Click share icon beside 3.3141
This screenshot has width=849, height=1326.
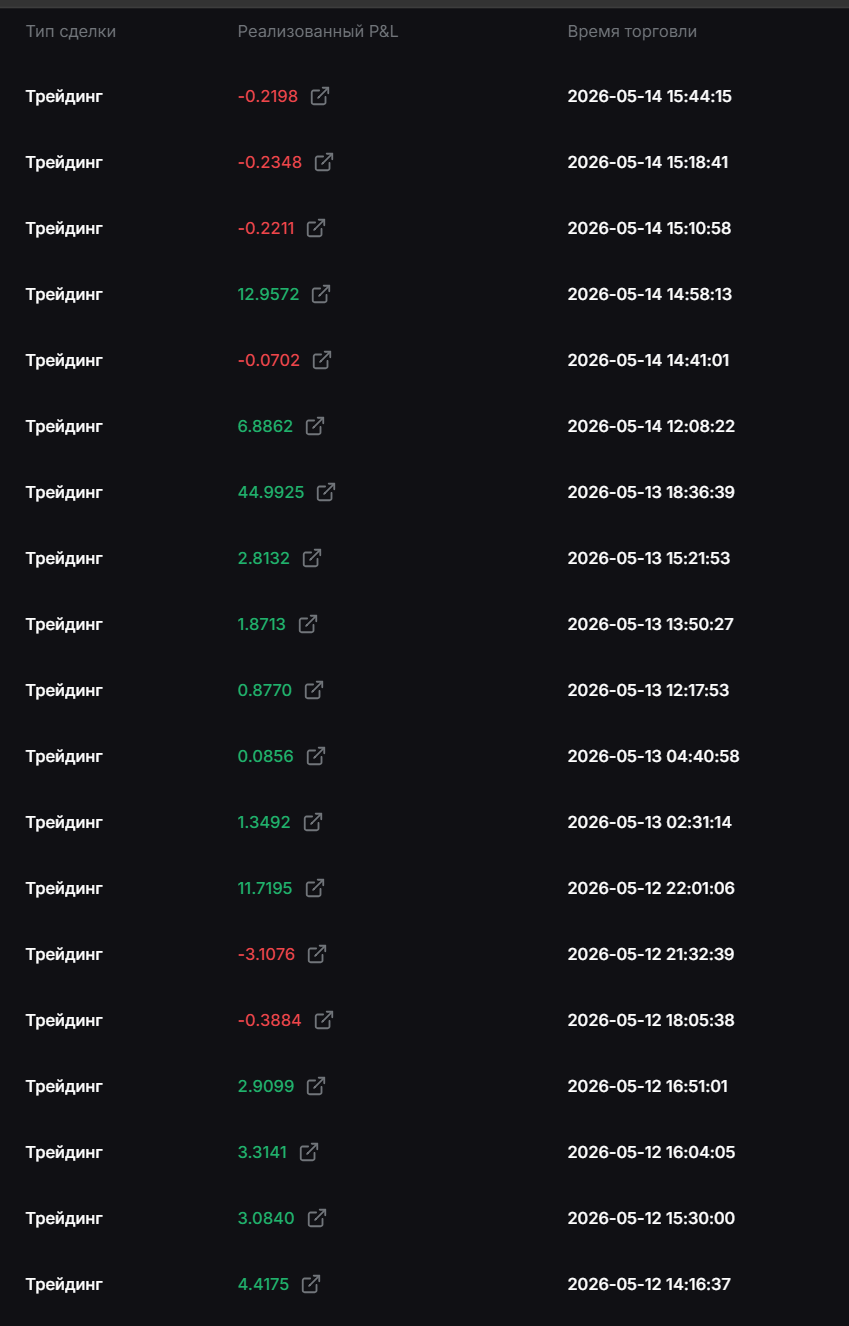click(x=309, y=1152)
